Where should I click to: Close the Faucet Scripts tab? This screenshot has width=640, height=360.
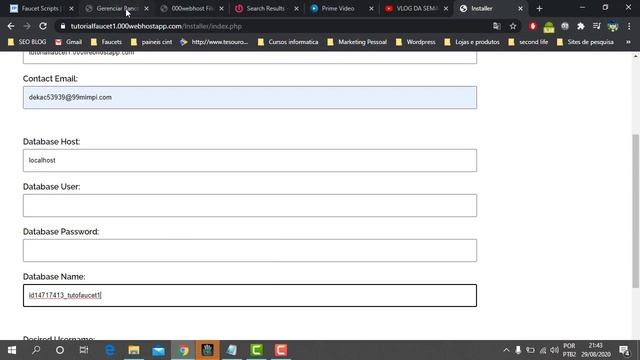71,8
